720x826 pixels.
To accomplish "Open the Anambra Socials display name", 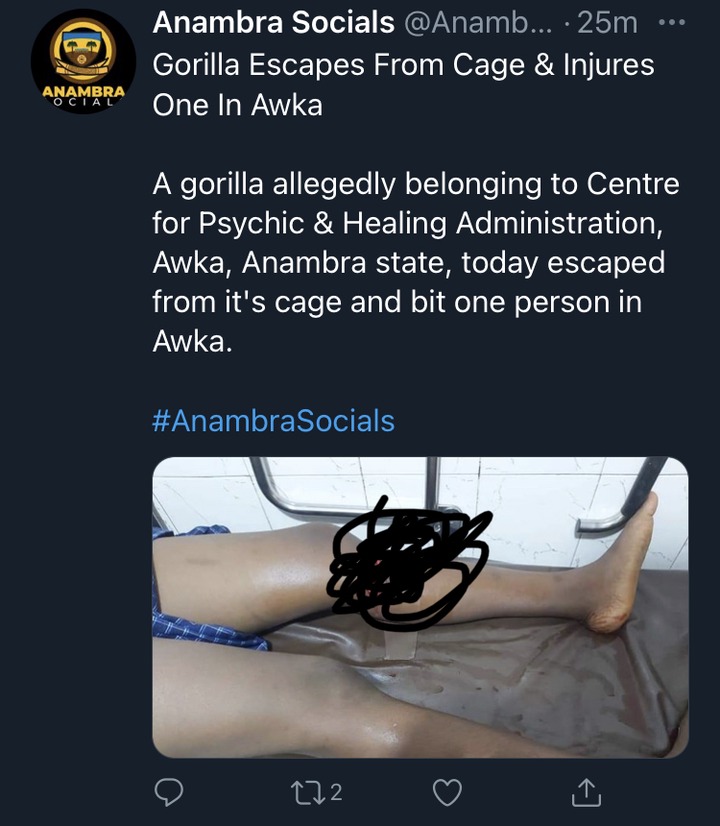I will tap(273, 23).
